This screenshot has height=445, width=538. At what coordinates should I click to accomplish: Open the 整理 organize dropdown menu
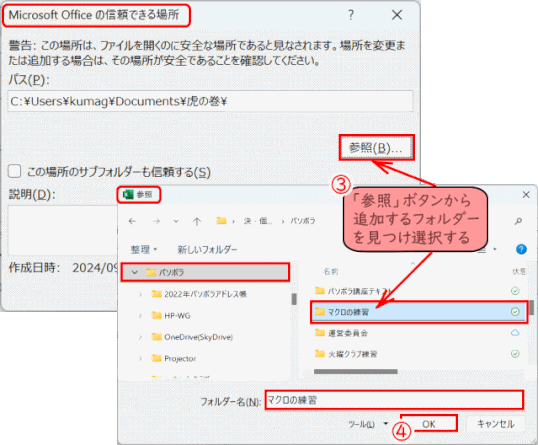point(144,249)
